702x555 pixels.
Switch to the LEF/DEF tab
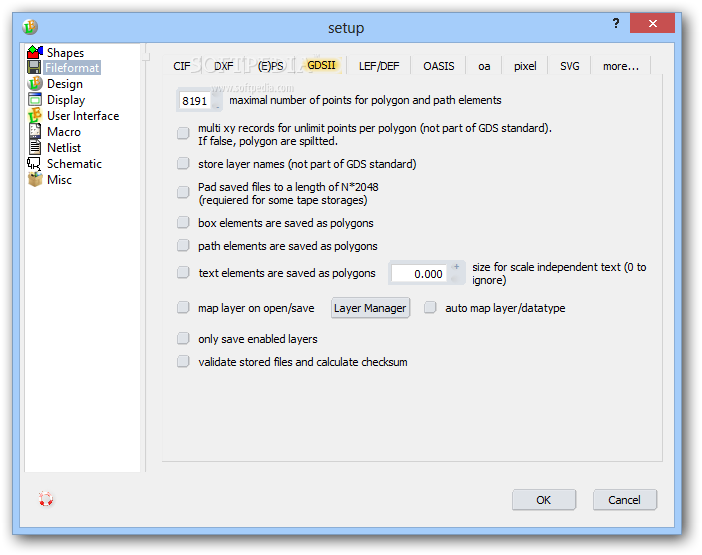point(379,66)
